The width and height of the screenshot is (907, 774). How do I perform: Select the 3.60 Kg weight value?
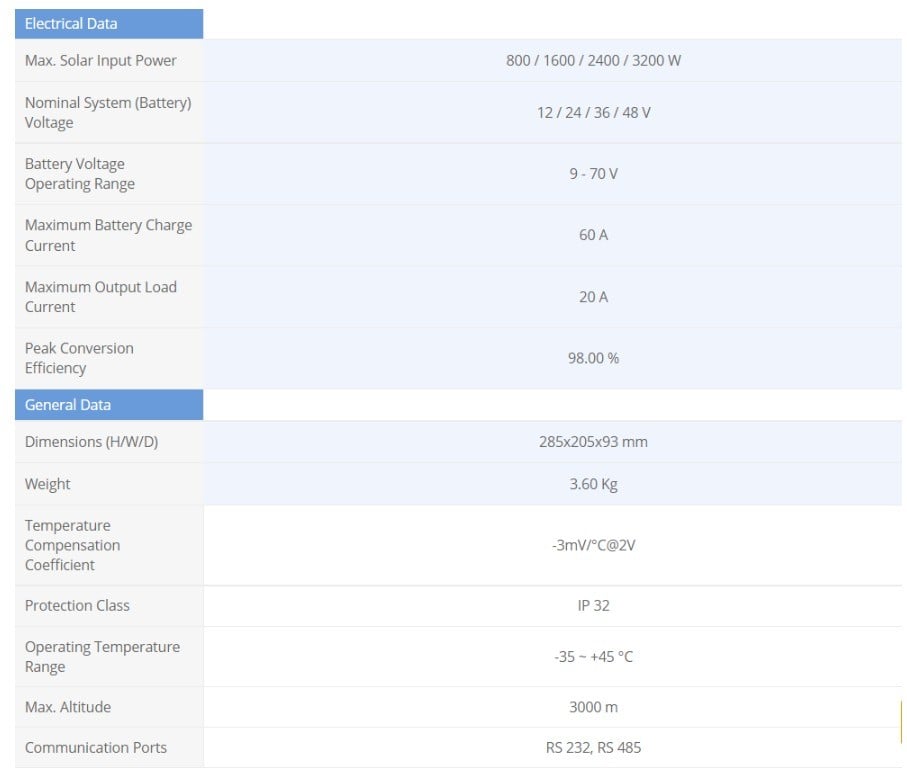click(593, 484)
